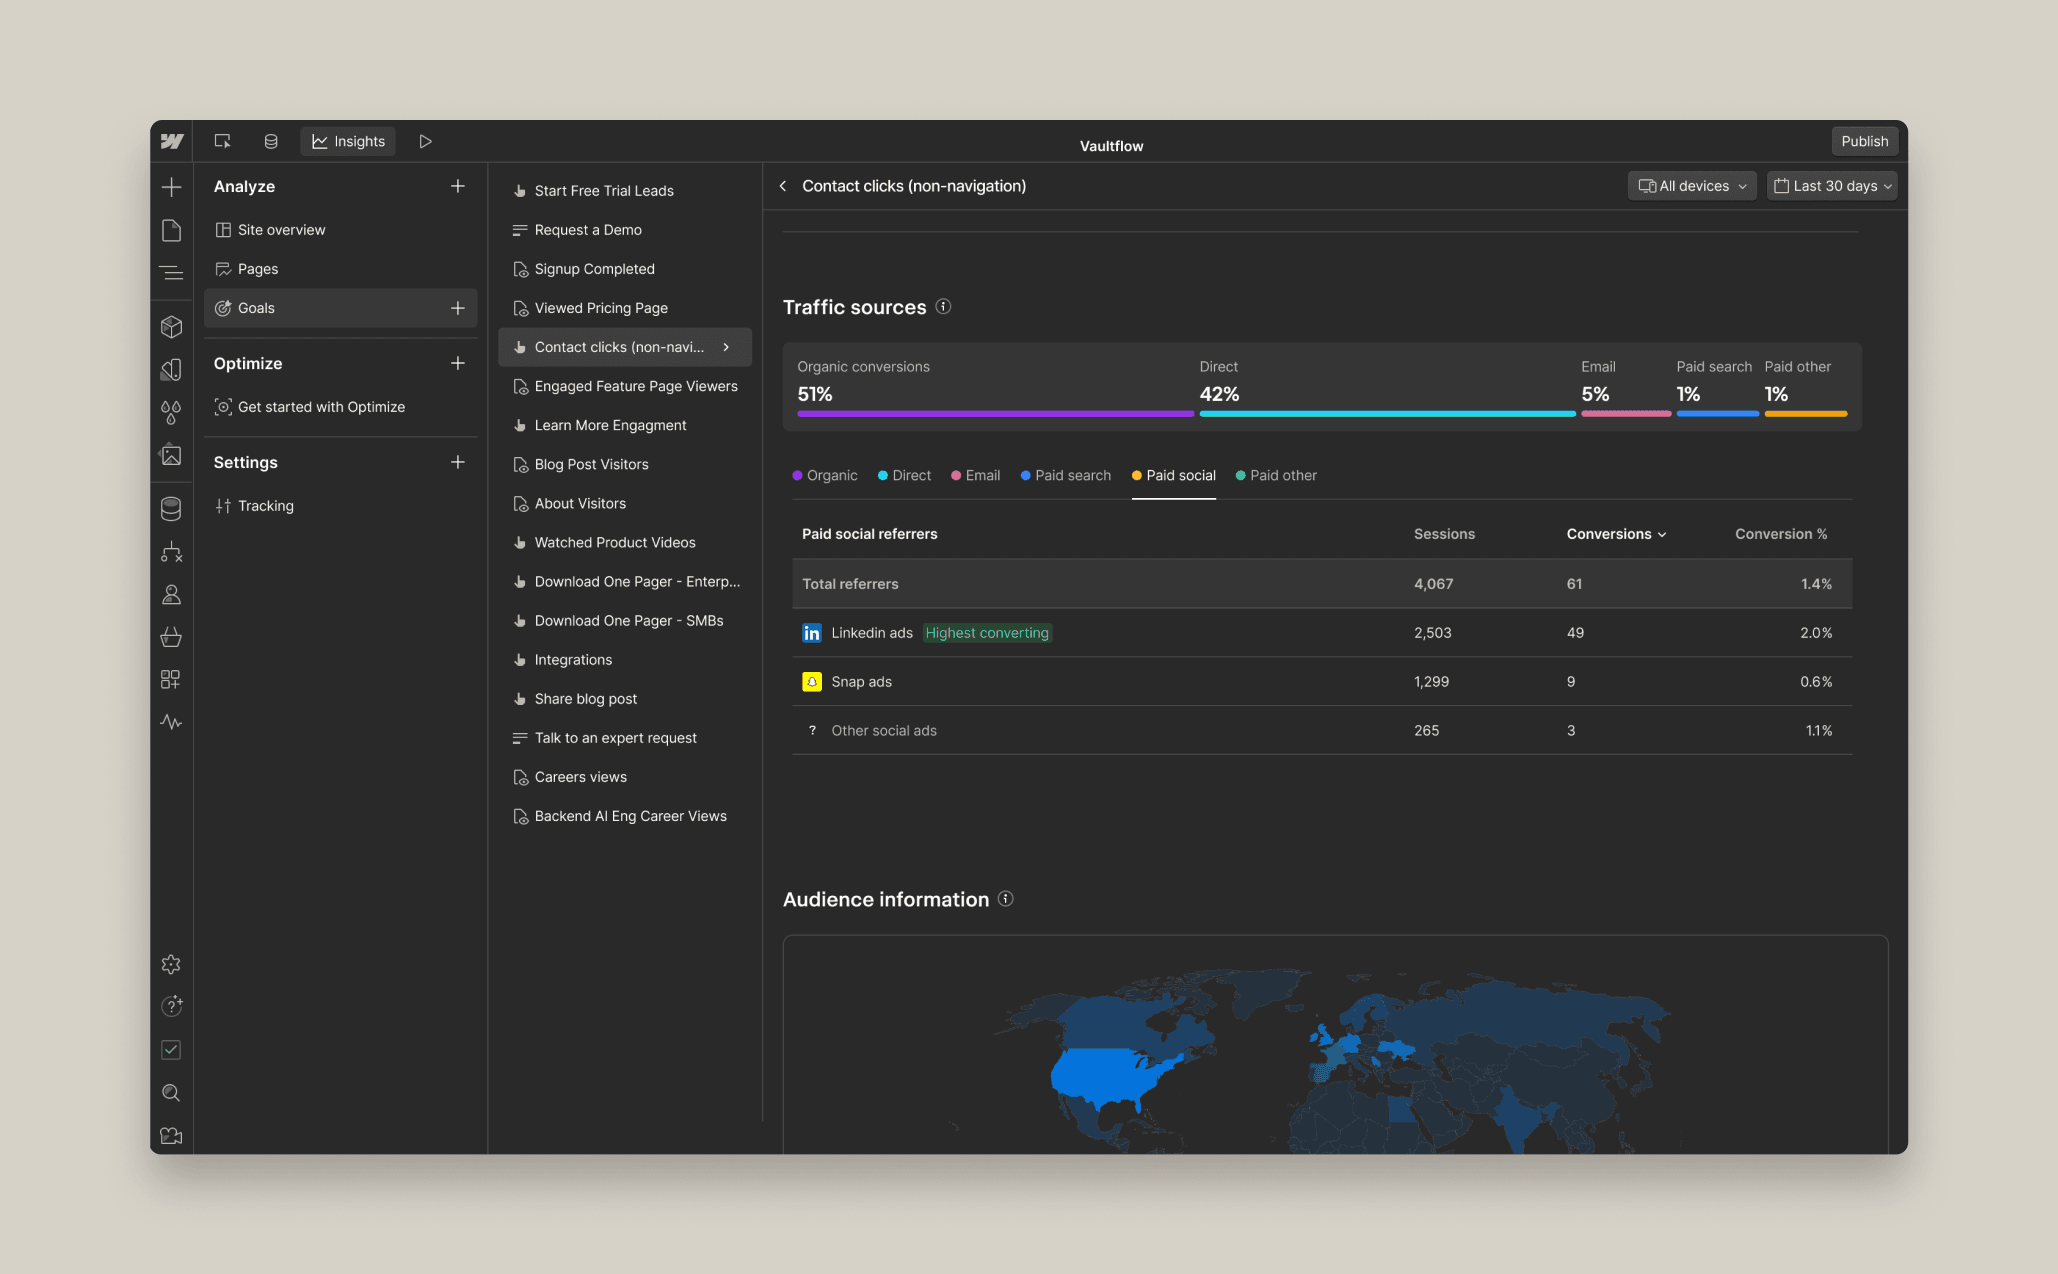
Task: Click the info icon next to Traffic sources
Action: [x=943, y=307]
